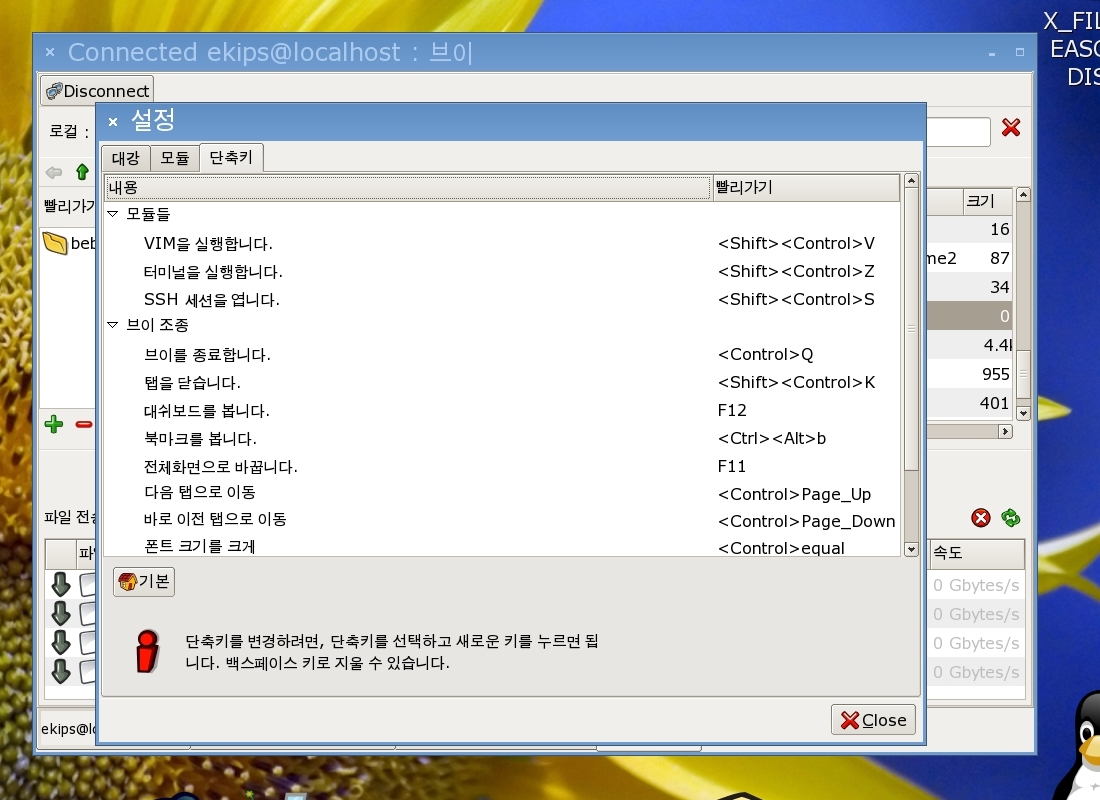
Task: Switch to the 모듈 tab
Action: (x=174, y=158)
